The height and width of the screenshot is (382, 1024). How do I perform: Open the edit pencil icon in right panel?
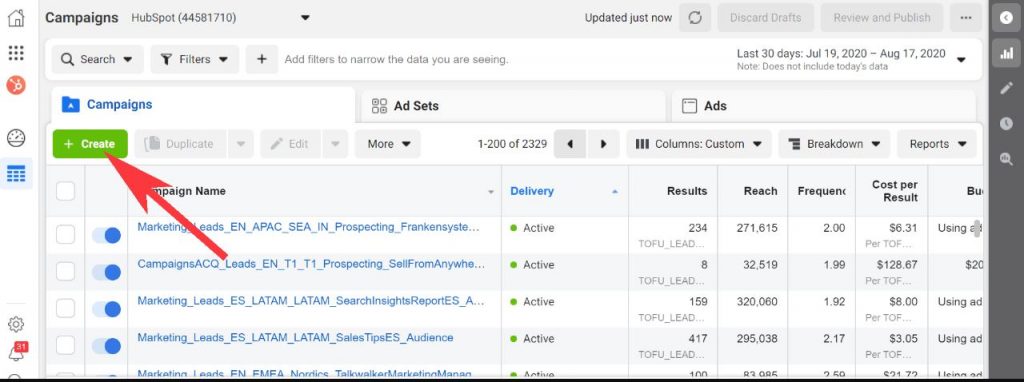click(1006, 88)
